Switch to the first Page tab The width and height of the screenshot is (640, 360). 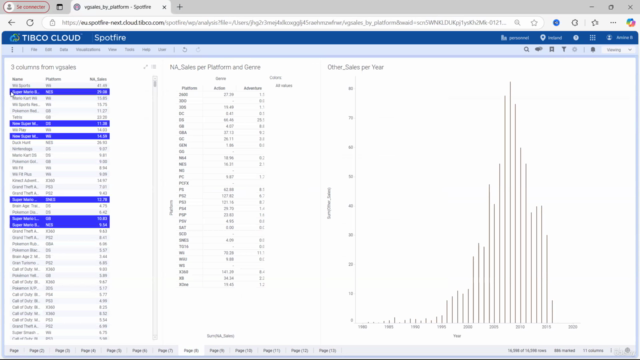click(14, 351)
